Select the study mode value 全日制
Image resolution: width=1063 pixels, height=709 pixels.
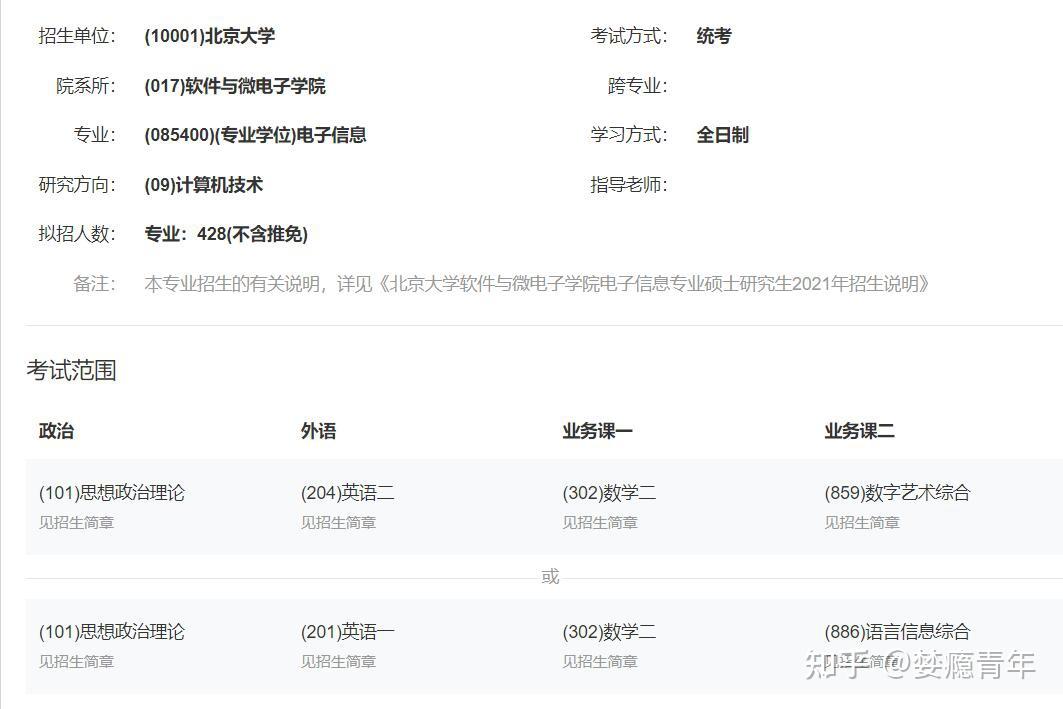coord(723,135)
